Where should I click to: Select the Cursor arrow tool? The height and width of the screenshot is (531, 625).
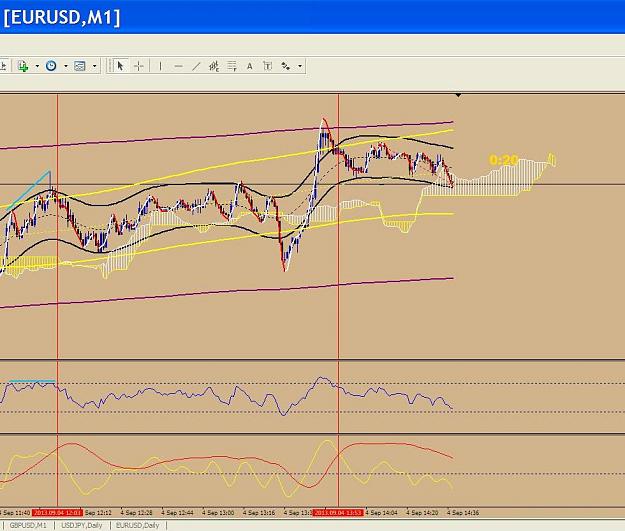120,66
